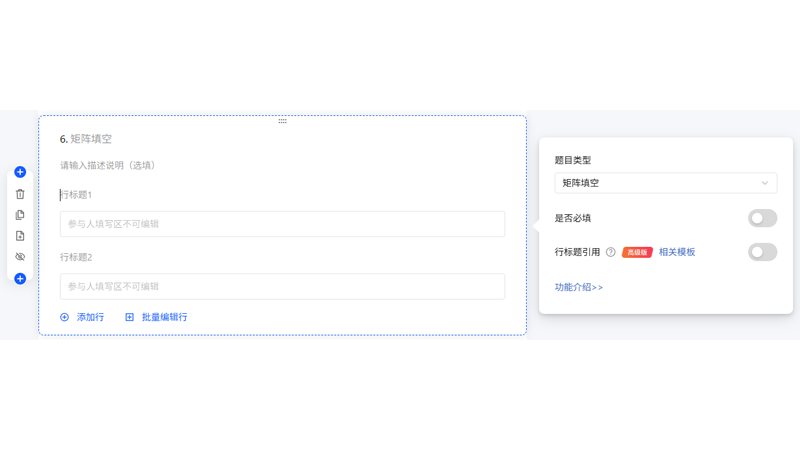Click the bottom blue plus icon in sidebar
Image resolution: width=800 pixels, height=450 pixels.
[x=20, y=278]
